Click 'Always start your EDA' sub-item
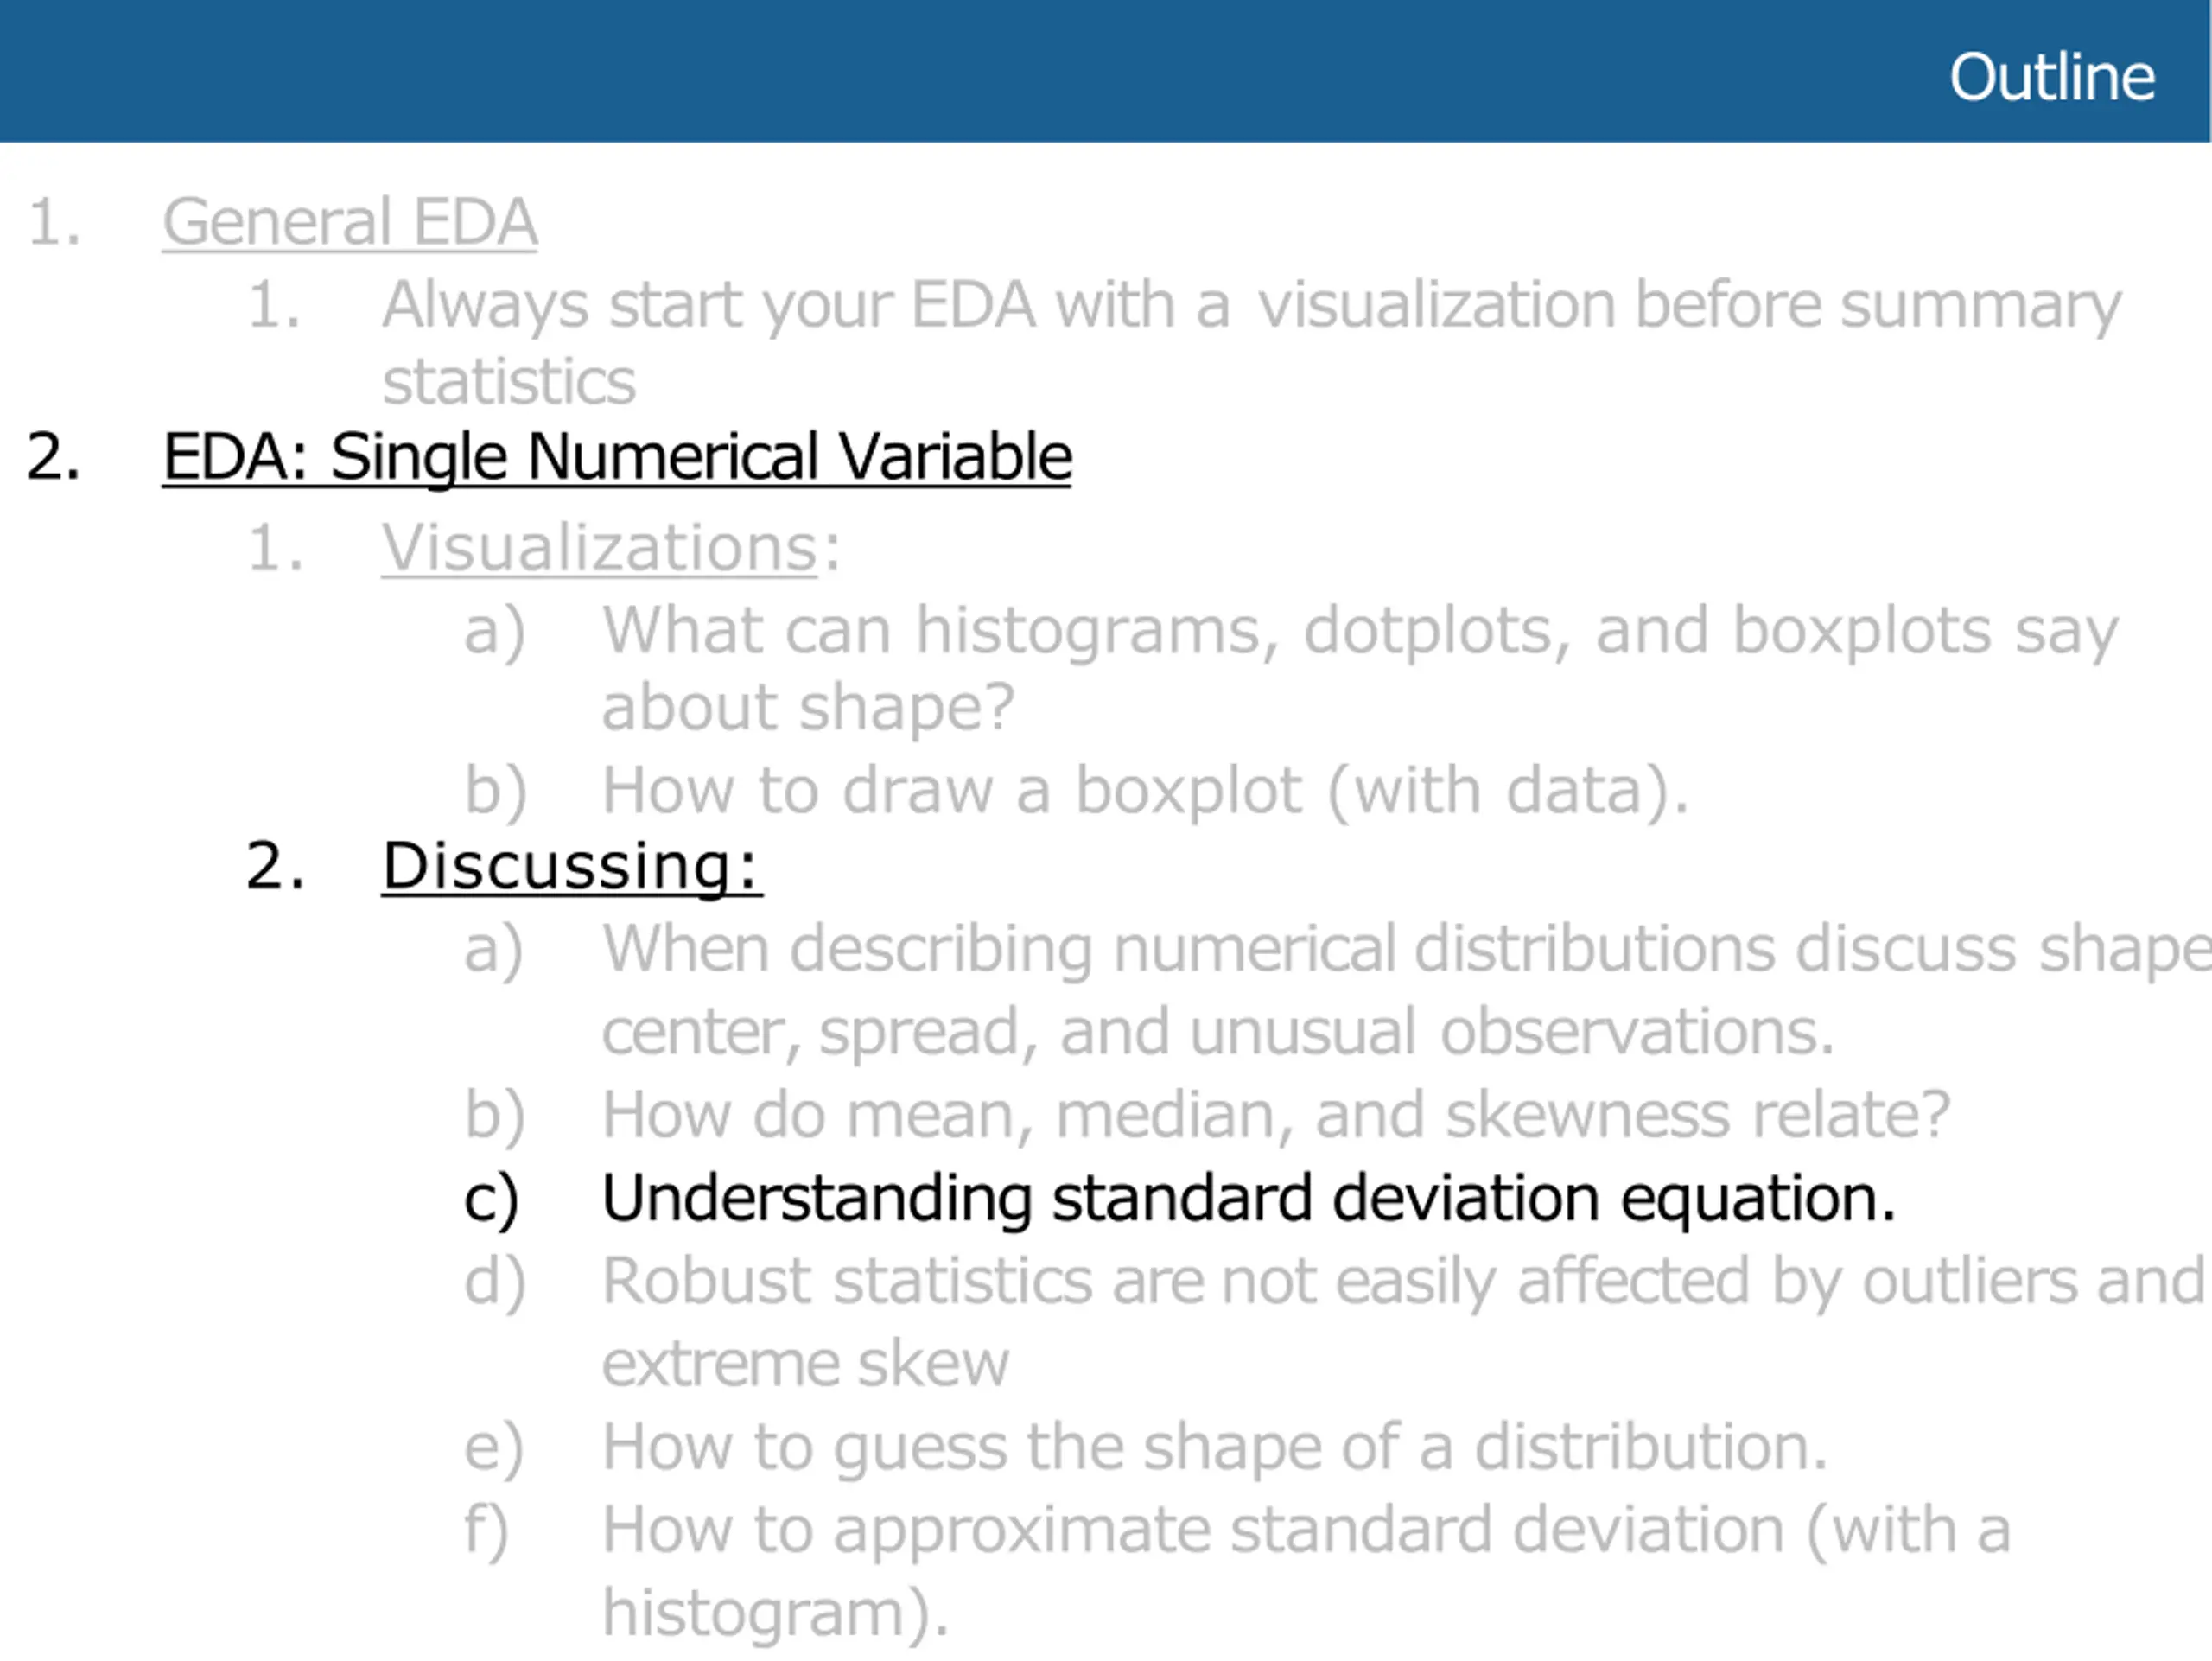 (1251, 342)
